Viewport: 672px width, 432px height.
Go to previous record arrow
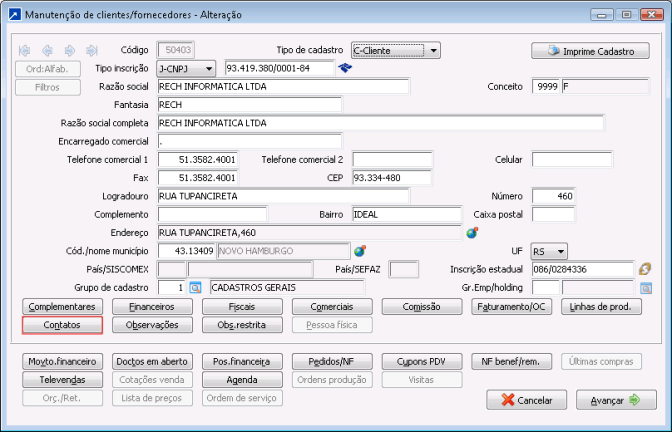tap(47, 51)
